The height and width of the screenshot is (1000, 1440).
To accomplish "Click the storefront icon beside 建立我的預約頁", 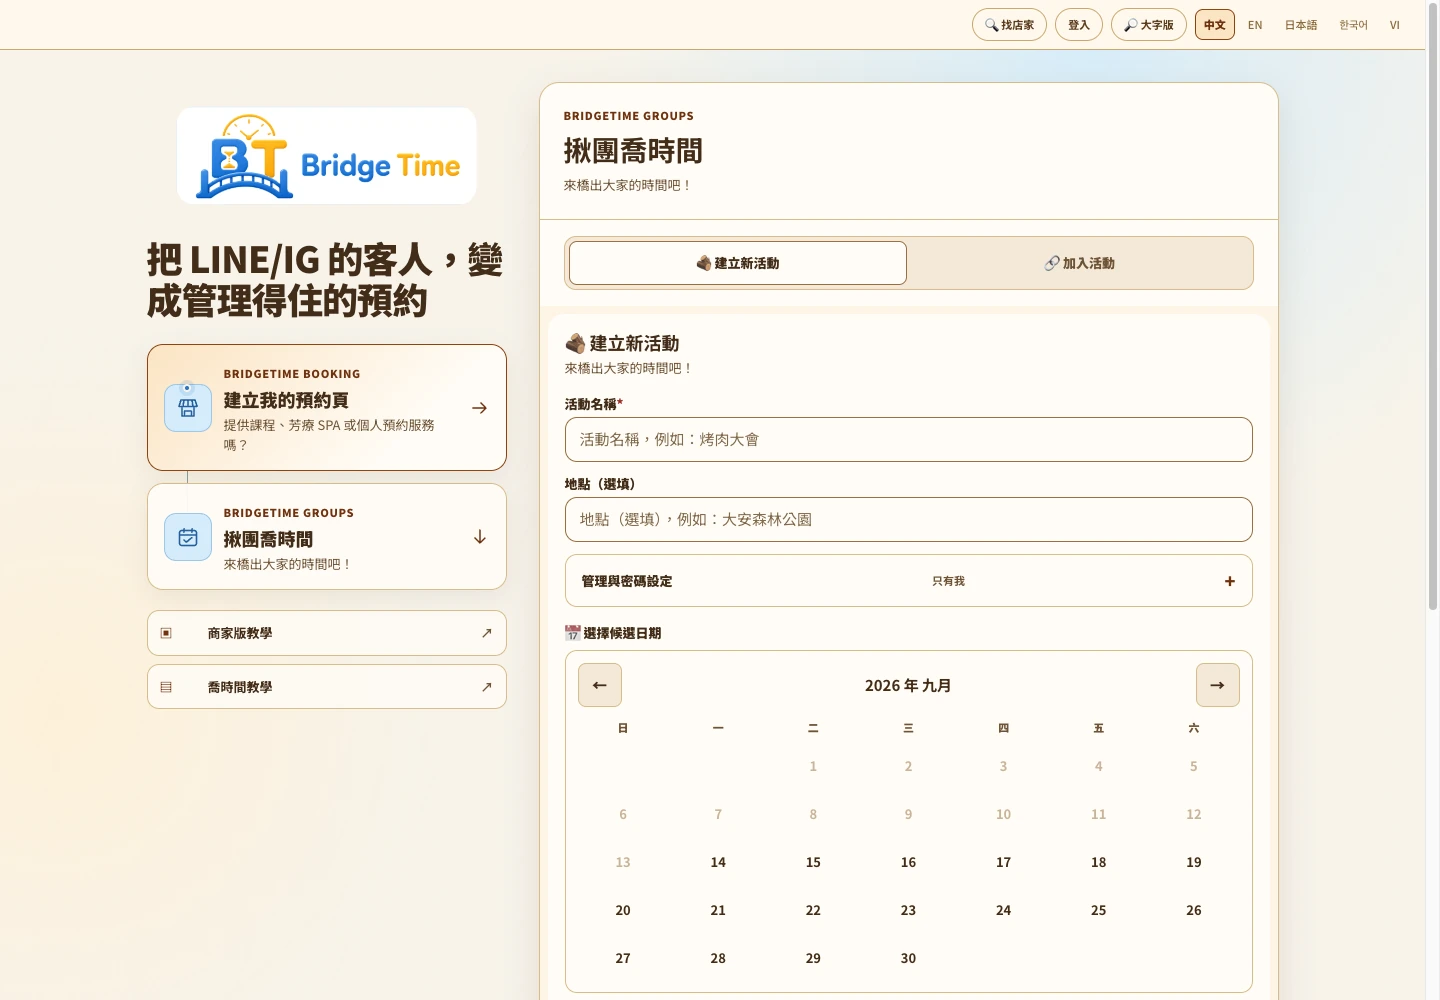I will (188, 408).
